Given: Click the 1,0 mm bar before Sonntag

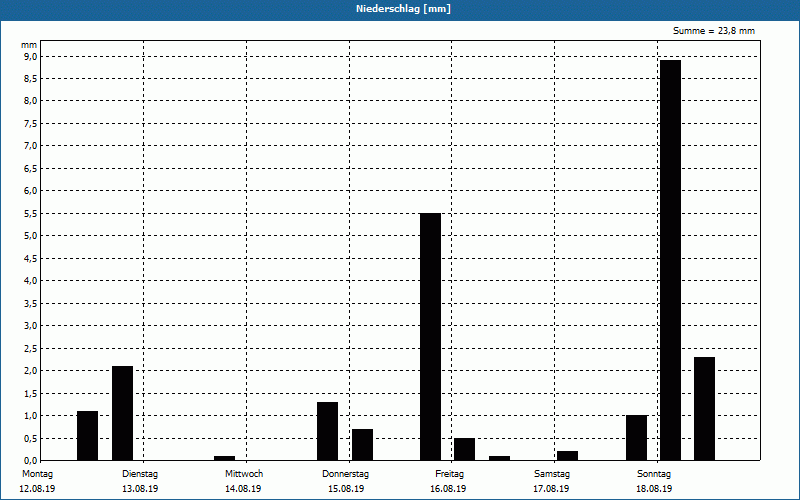Looking at the screenshot, I should pos(637,438).
